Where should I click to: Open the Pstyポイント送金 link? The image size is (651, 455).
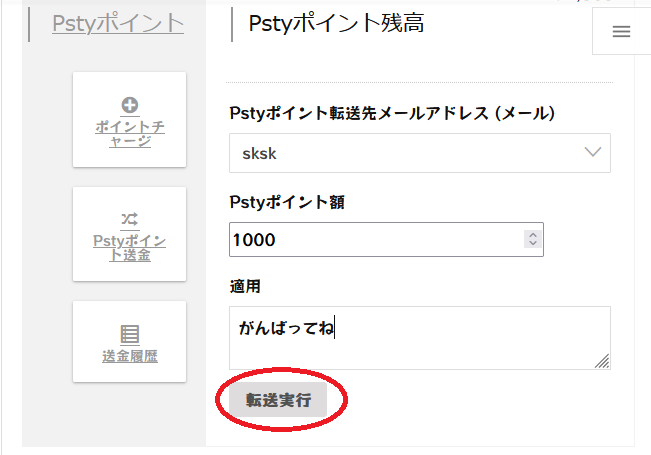click(130, 247)
